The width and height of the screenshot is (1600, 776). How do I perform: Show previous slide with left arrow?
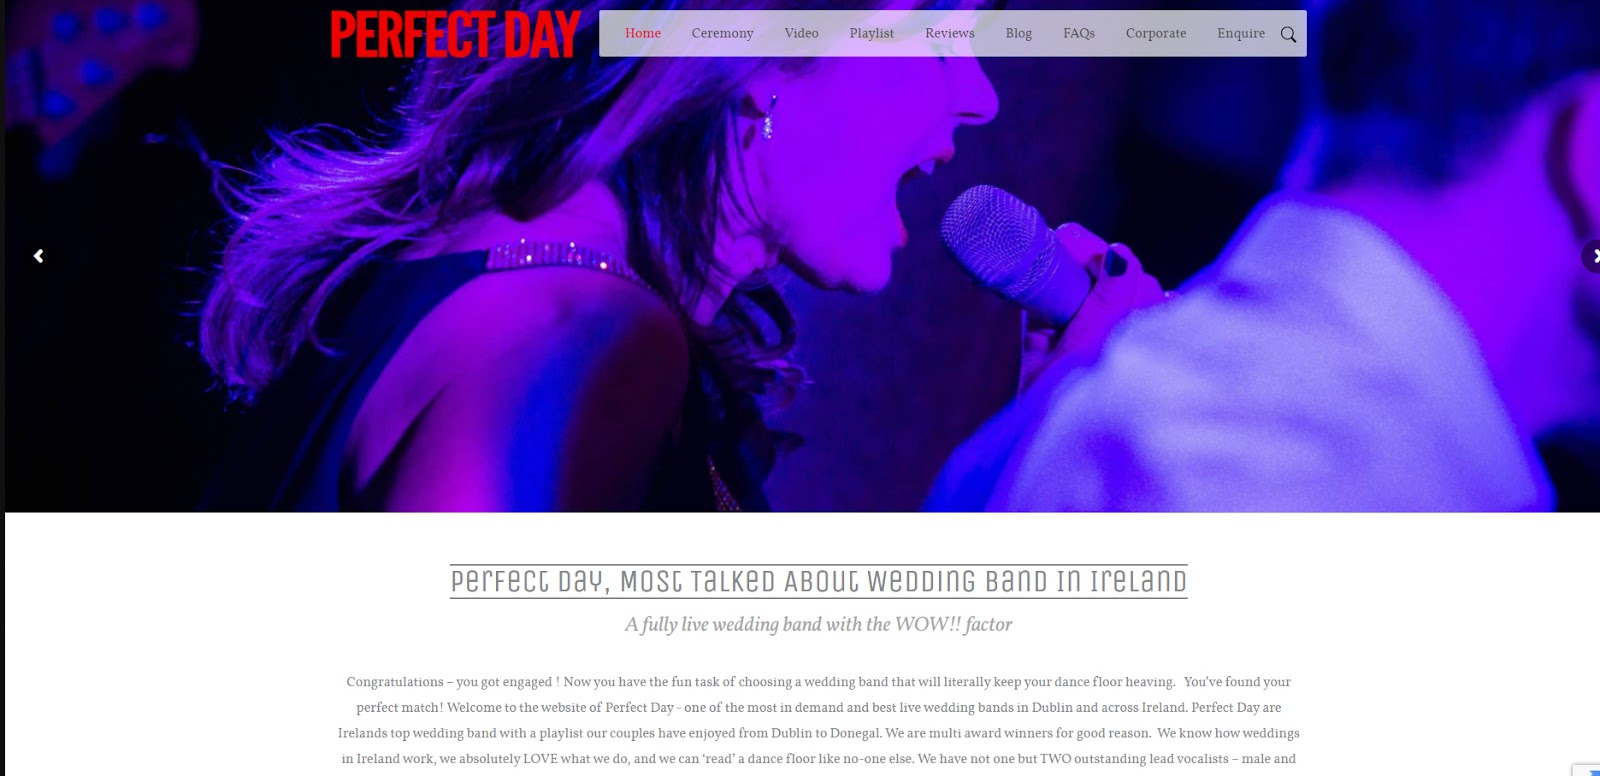pos(38,256)
